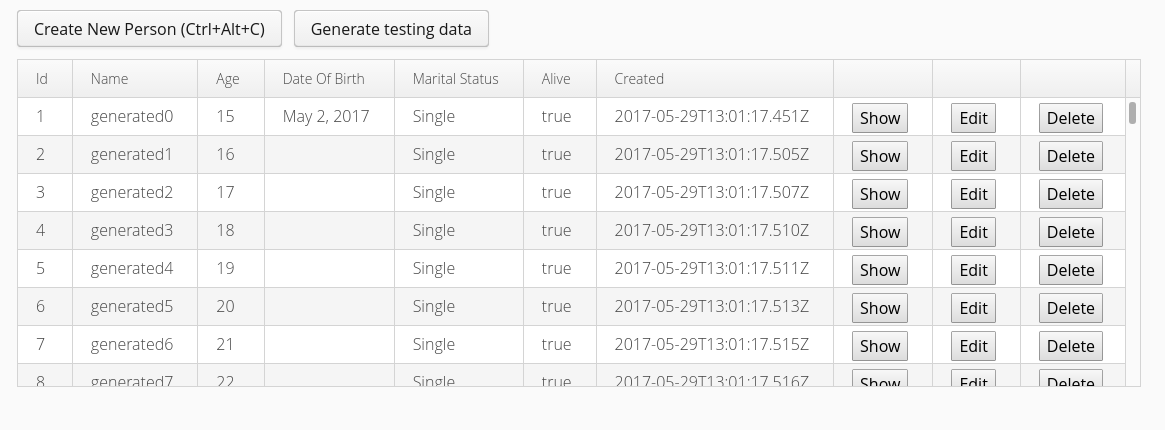Sort by the Created column header

point(639,79)
